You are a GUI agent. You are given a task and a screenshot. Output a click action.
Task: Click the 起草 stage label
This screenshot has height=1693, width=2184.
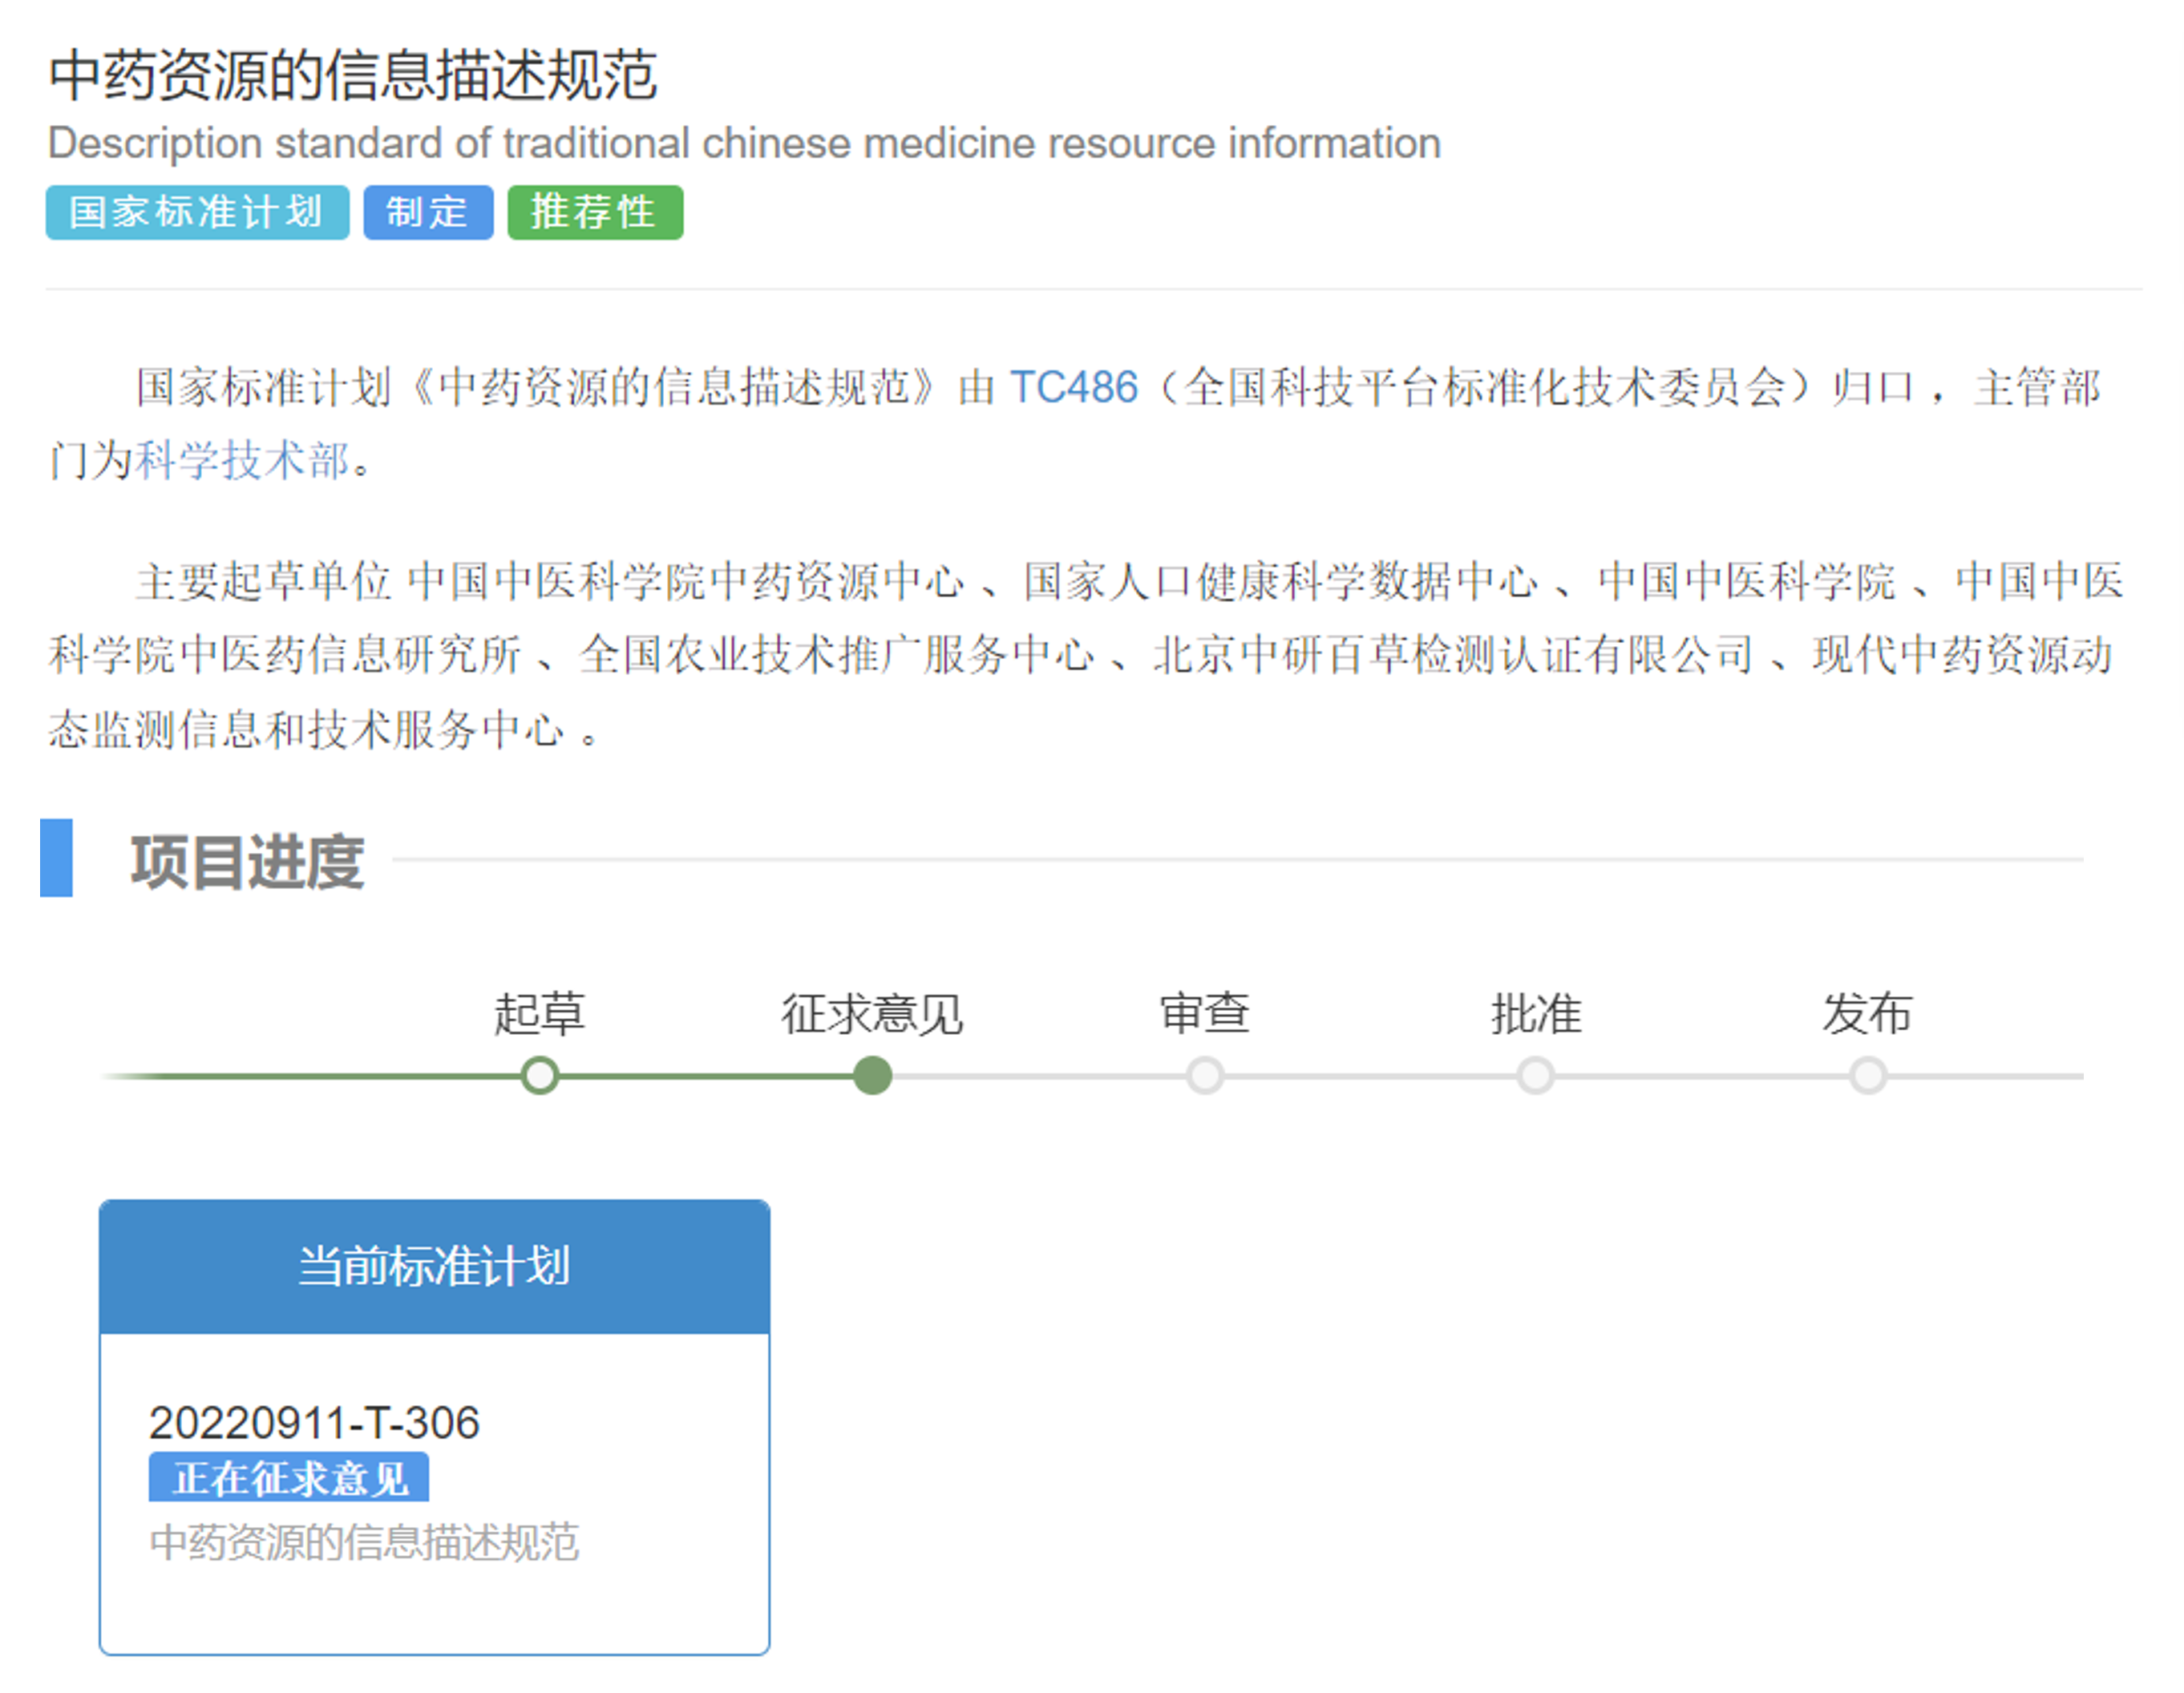540,1013
